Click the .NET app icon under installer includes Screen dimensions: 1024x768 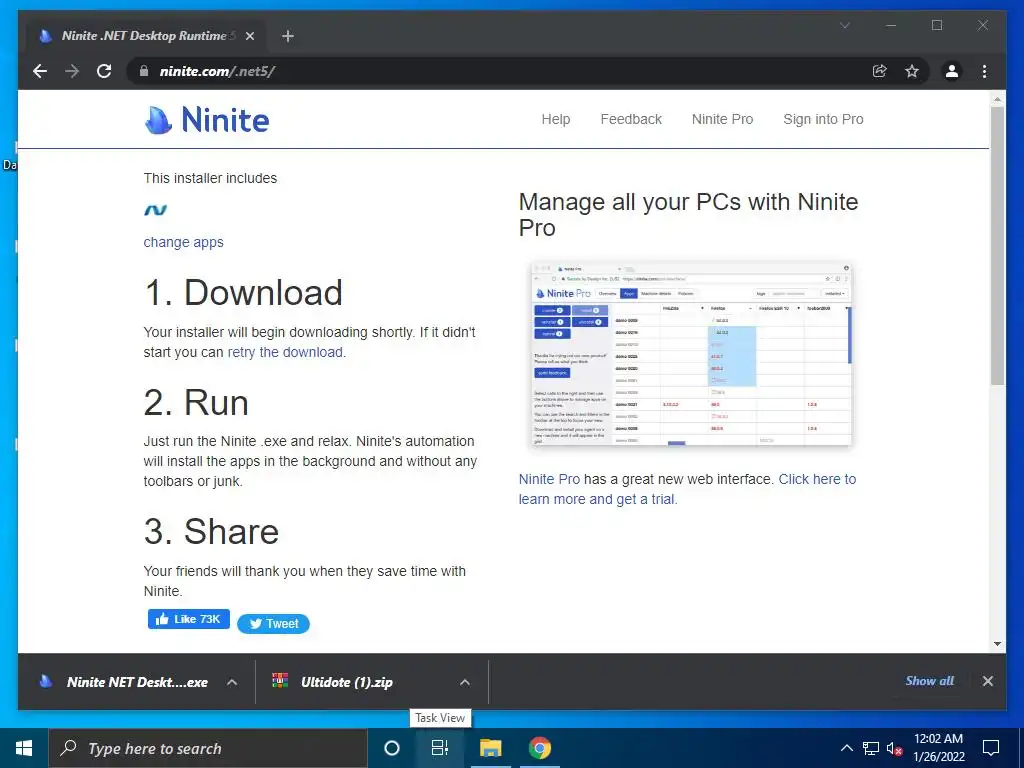coord(155,210)
